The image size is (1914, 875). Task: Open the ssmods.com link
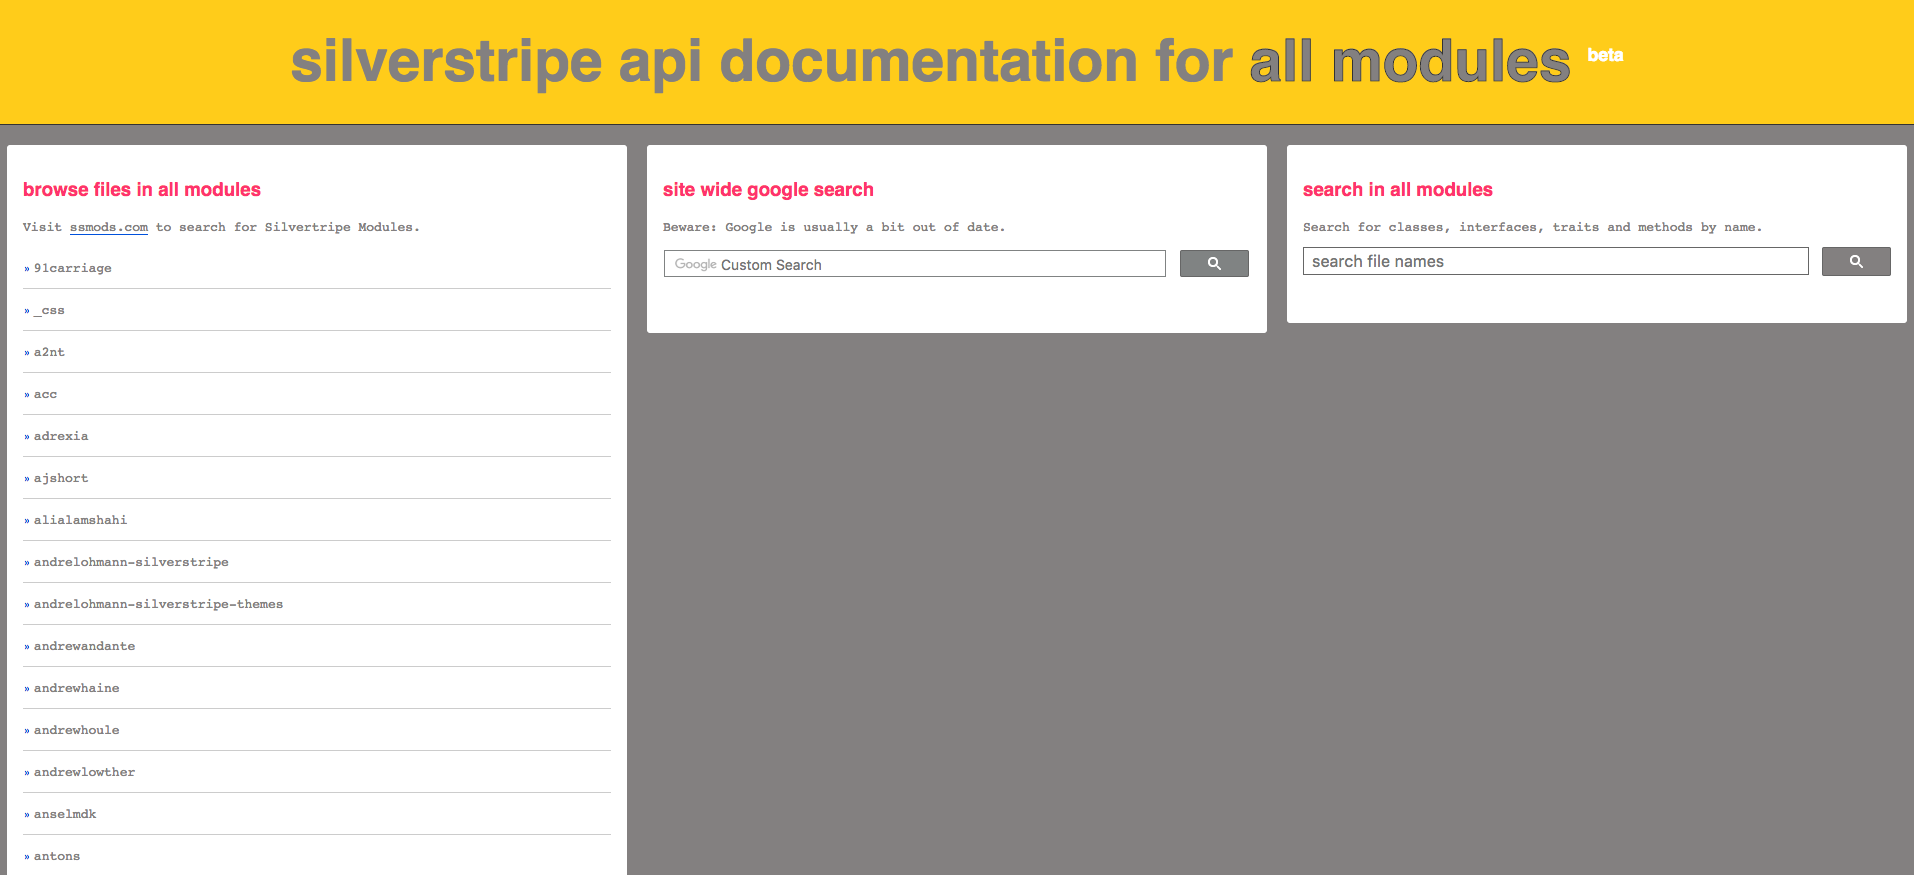(109, 227)
